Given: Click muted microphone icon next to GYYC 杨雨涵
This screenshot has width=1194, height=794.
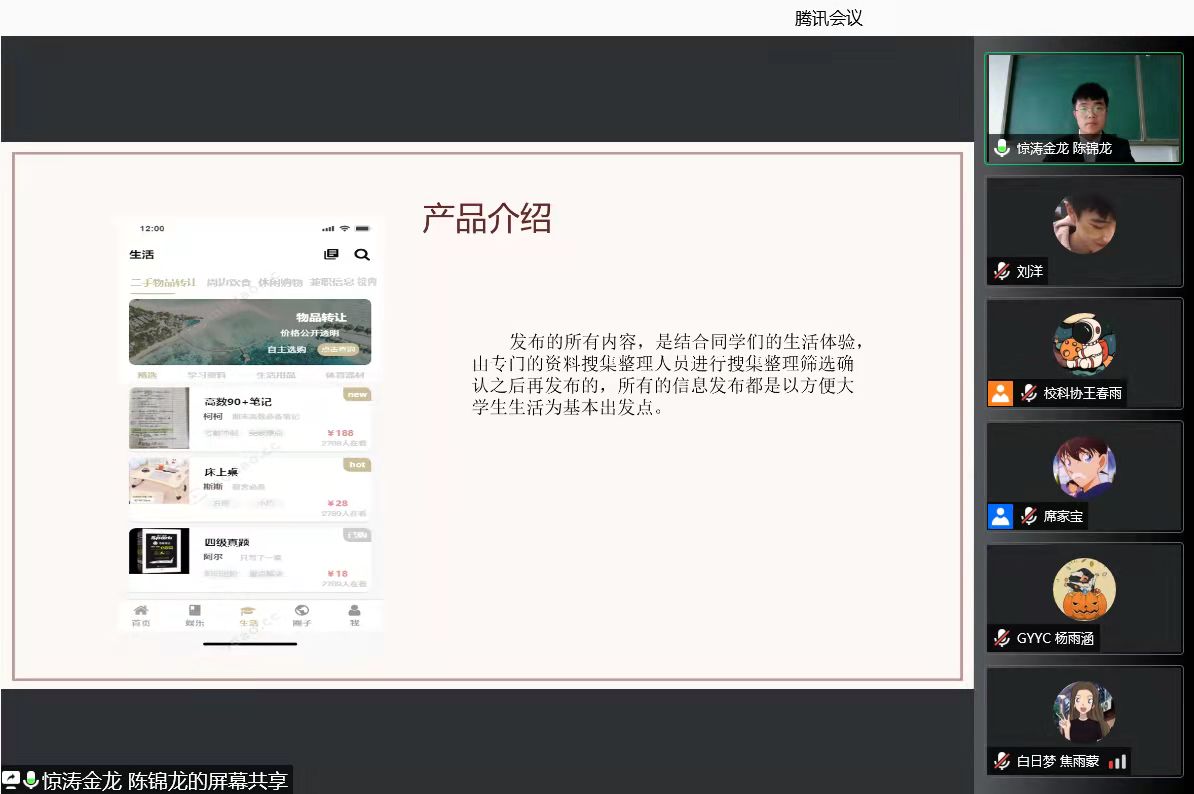Looking at the screenshot, I should click(1002, 638).
